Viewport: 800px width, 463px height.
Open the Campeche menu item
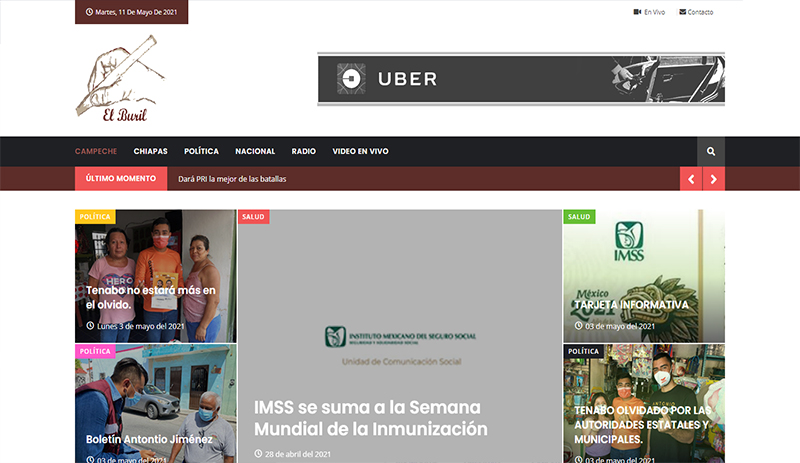tap(96, 151)
